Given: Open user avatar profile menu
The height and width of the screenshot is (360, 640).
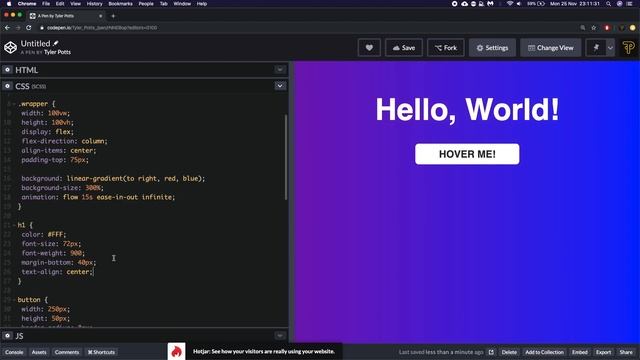Looking at the screenshot, I should [x=628, y=47].
